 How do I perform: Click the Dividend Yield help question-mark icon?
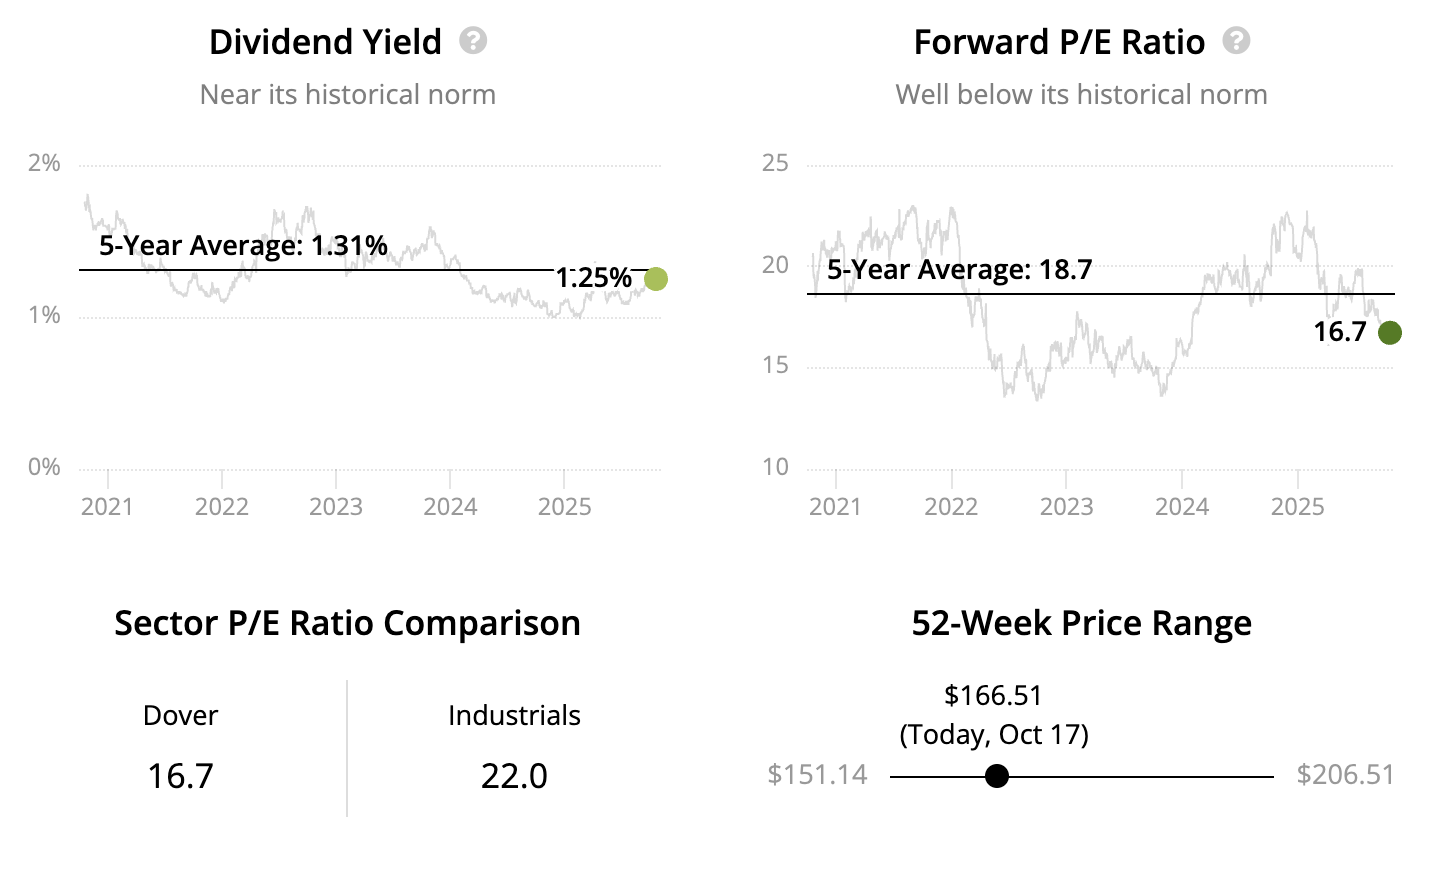point(473,41)
